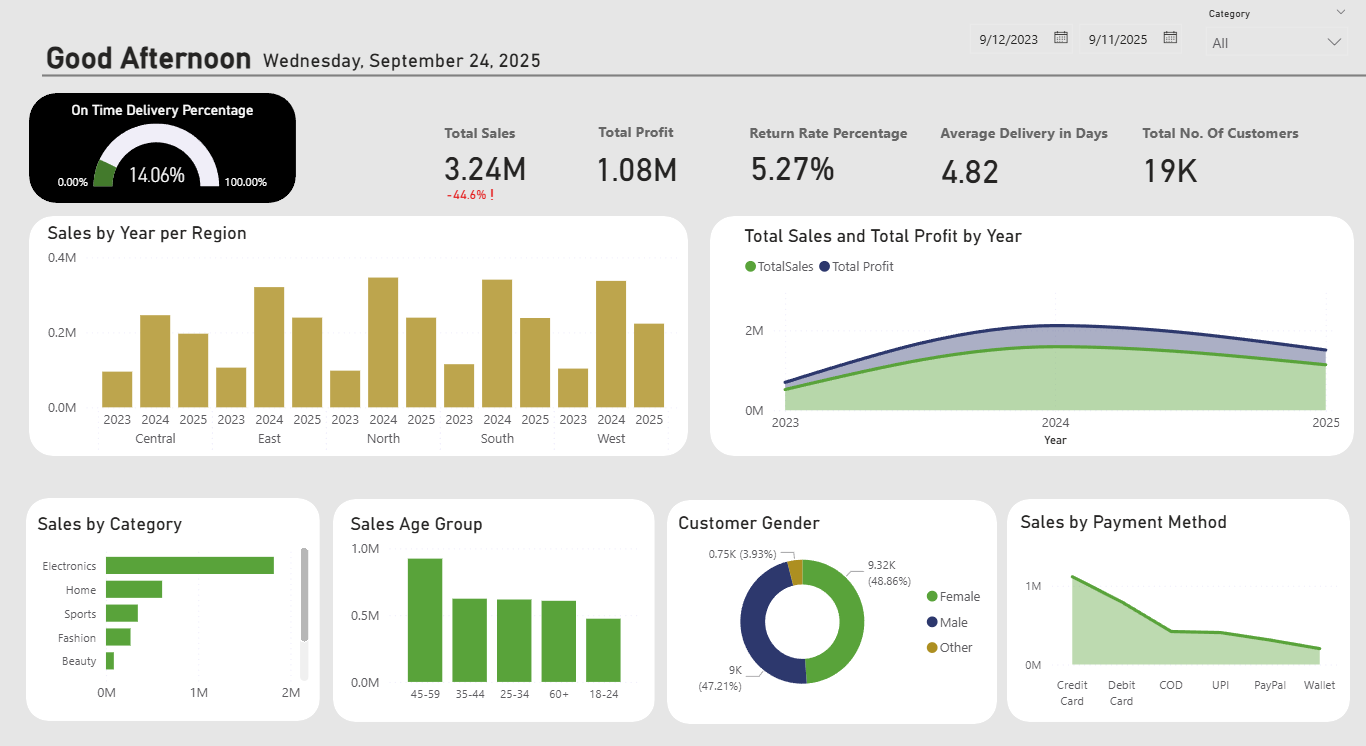Open the start date calendar picker icon
The width and height of the screenshot is (1366, 746).
point(1061,38)
